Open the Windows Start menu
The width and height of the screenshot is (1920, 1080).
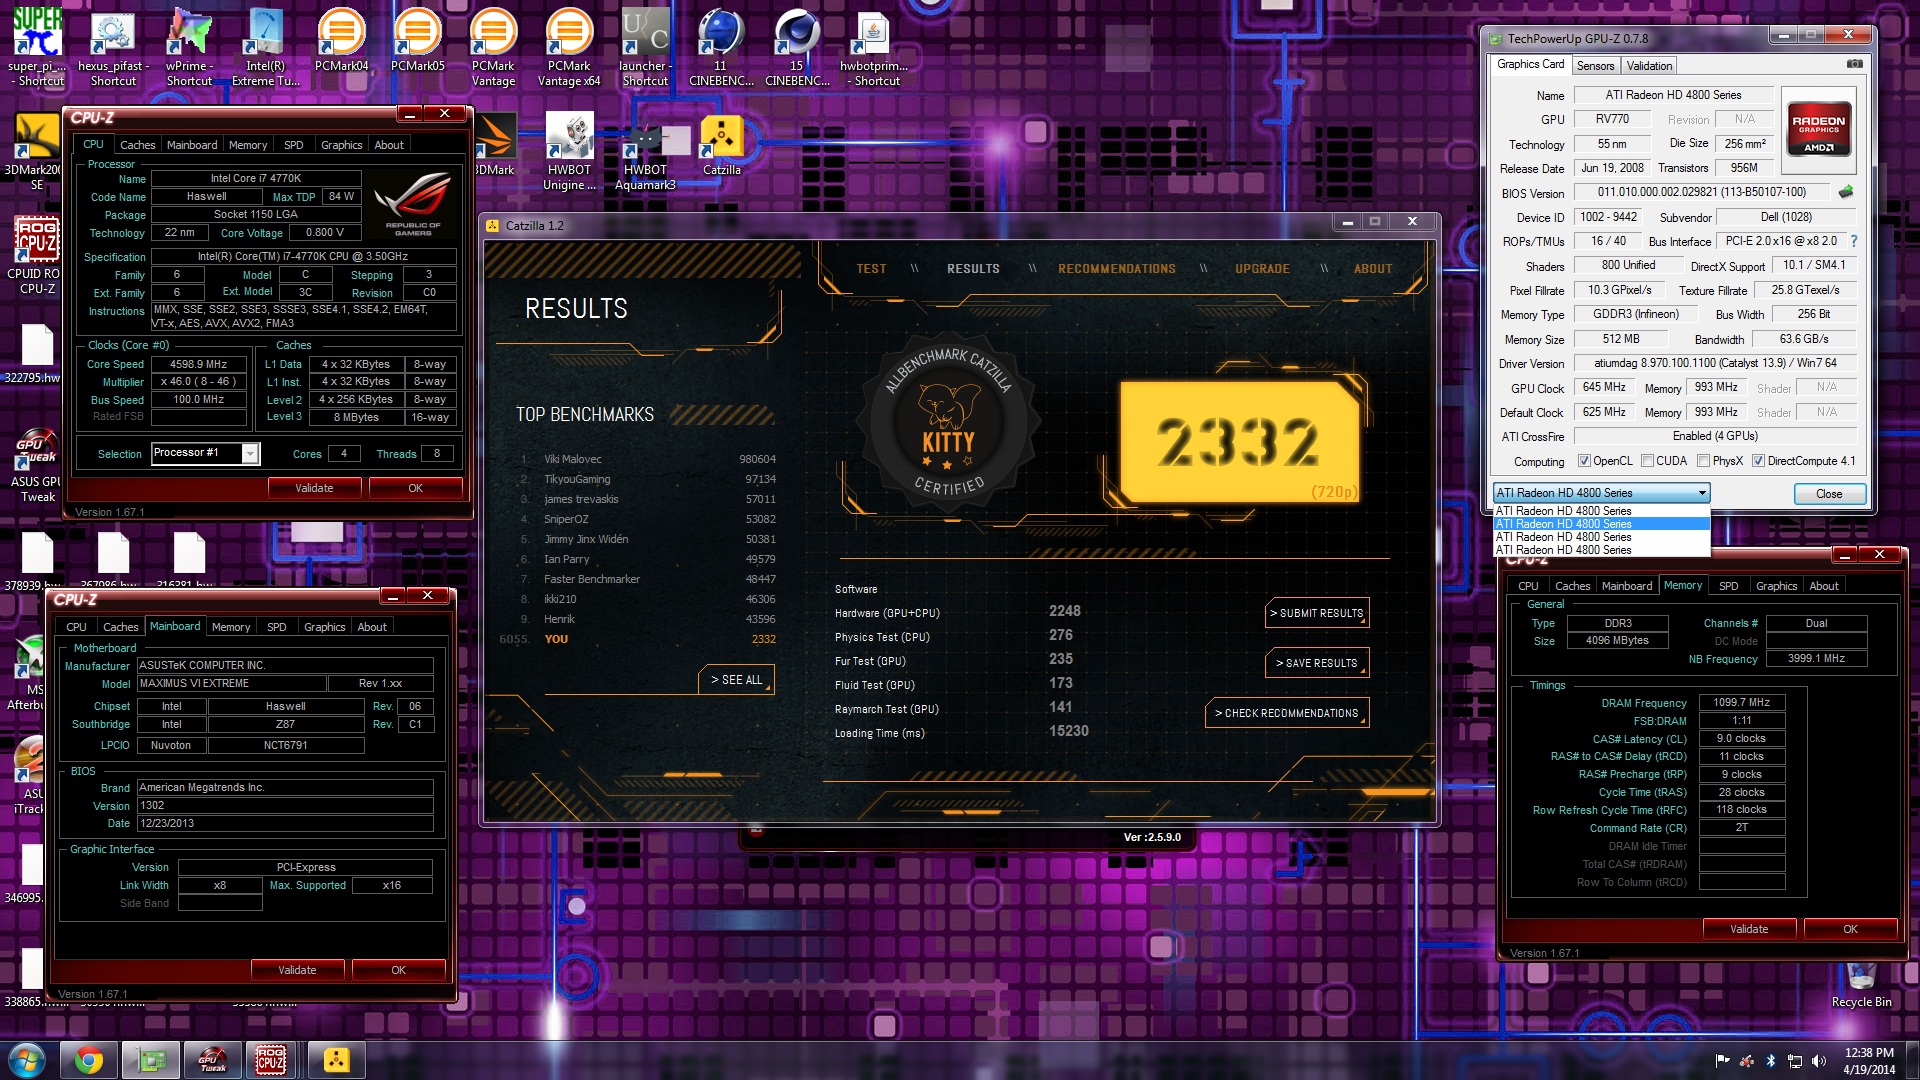[x=27, y=1060]
